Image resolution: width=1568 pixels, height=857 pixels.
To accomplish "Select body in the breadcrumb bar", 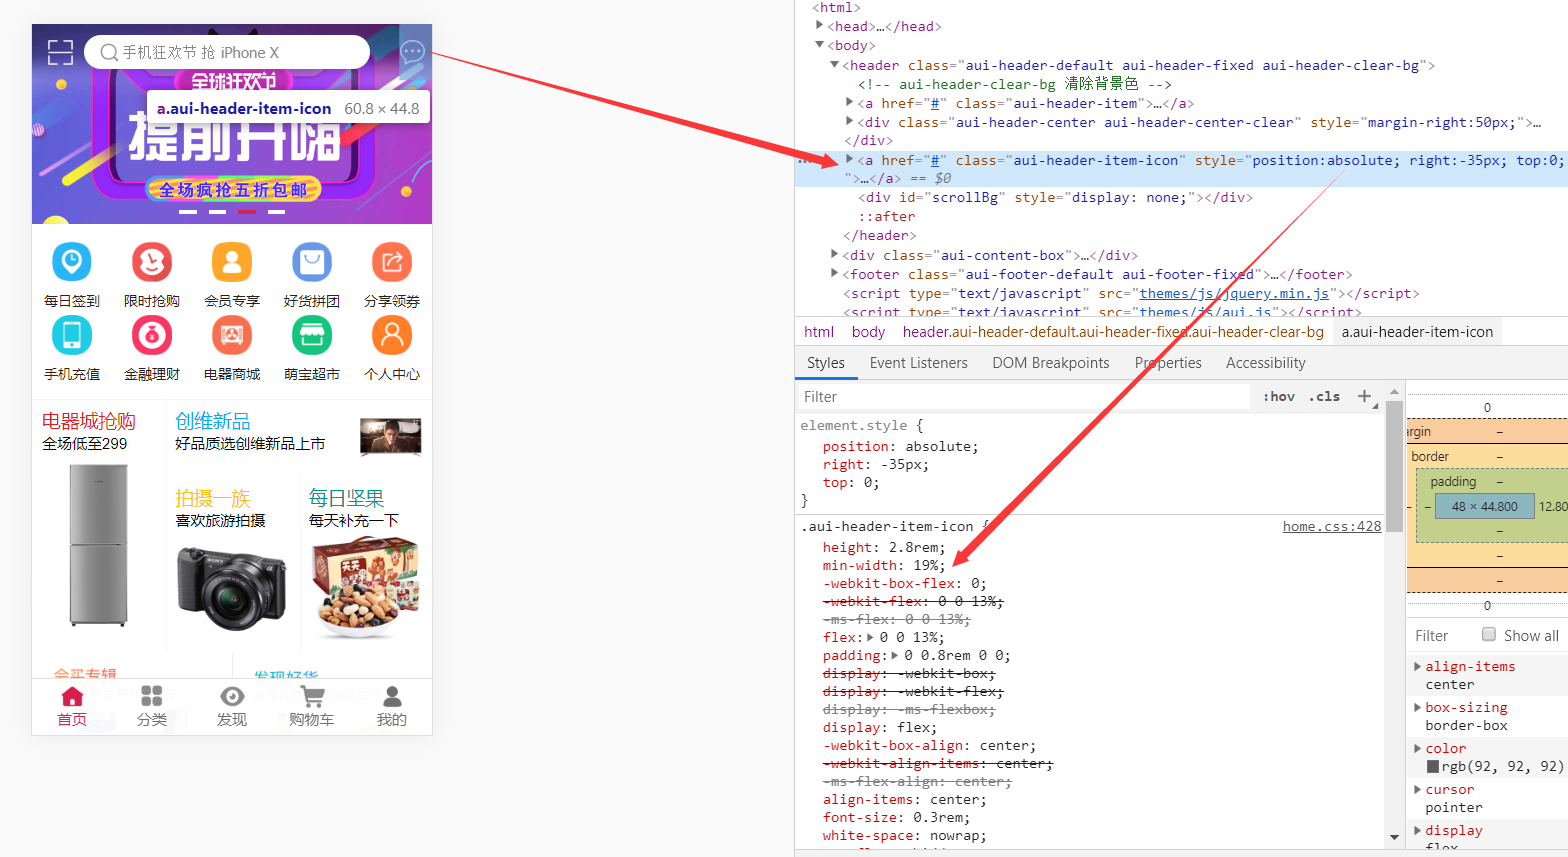I will pyautogui.click(x=869, y=332).
